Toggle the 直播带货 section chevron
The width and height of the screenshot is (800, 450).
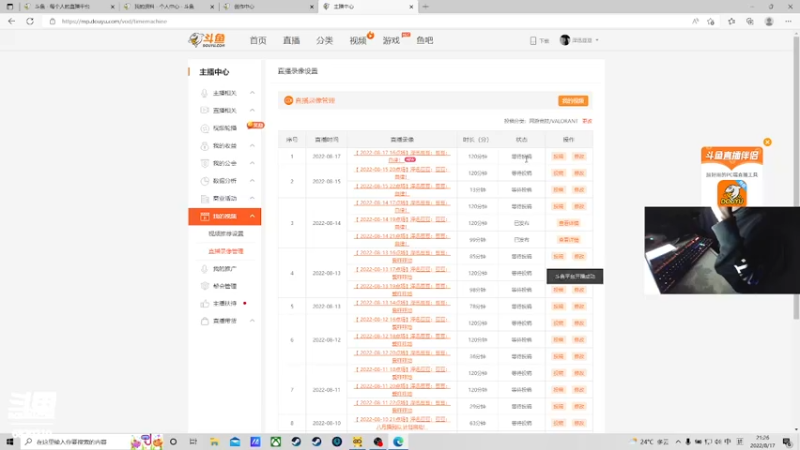click(x=252, y=321)
